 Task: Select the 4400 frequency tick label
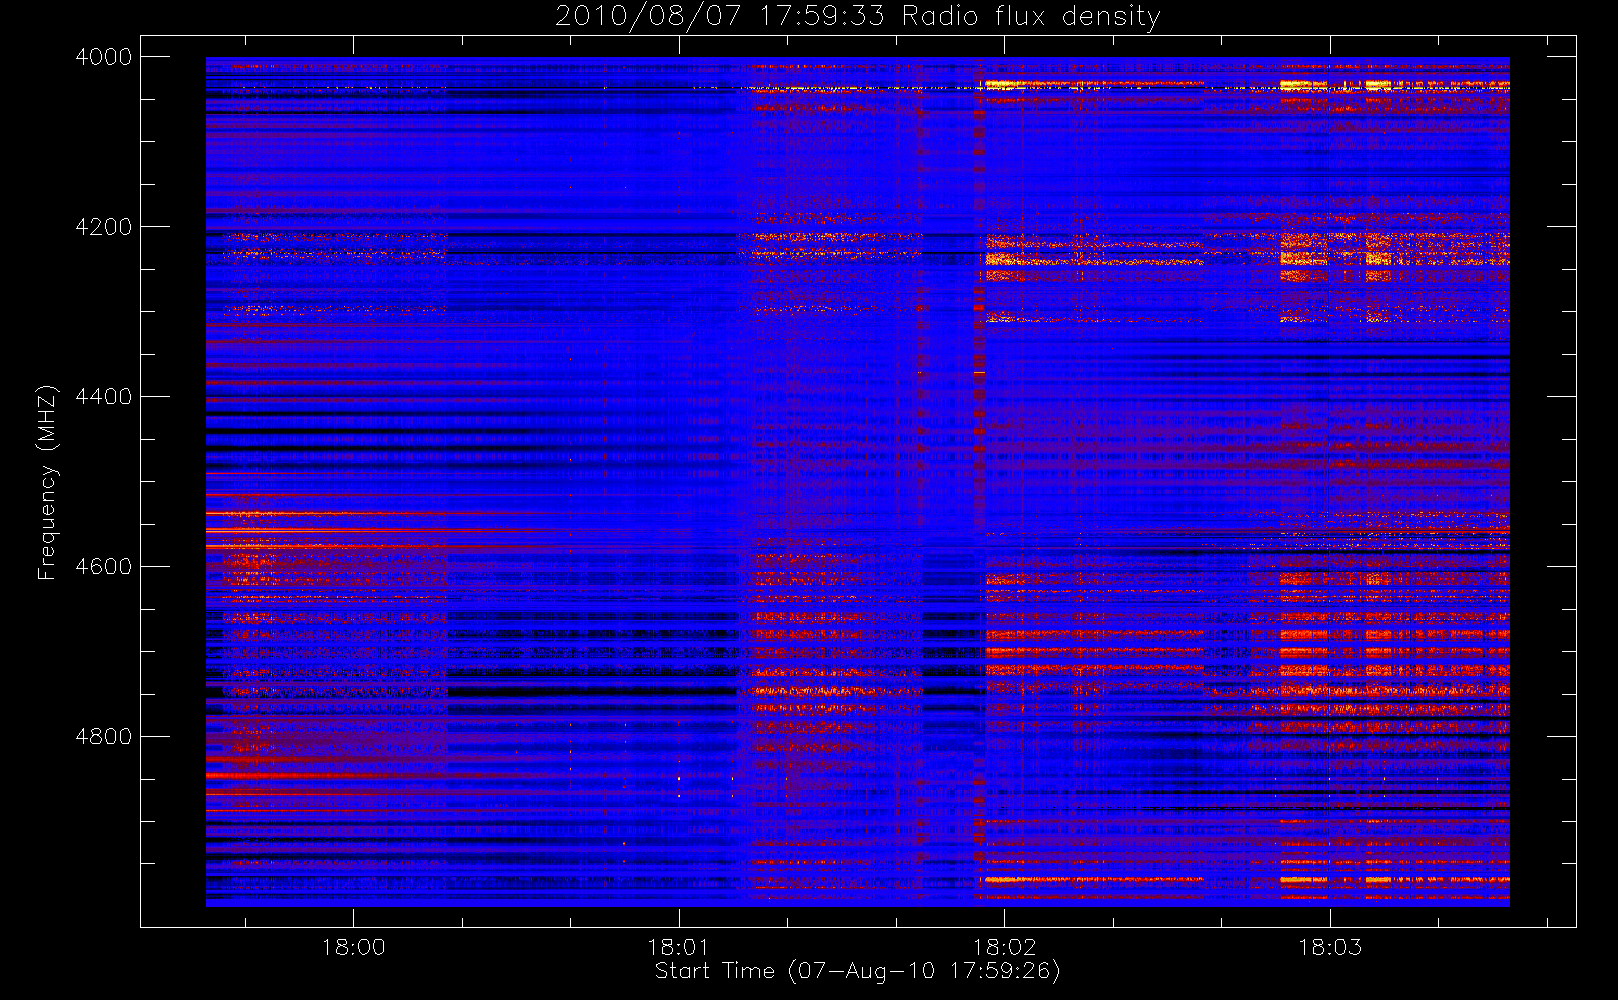tap(104, 397)
